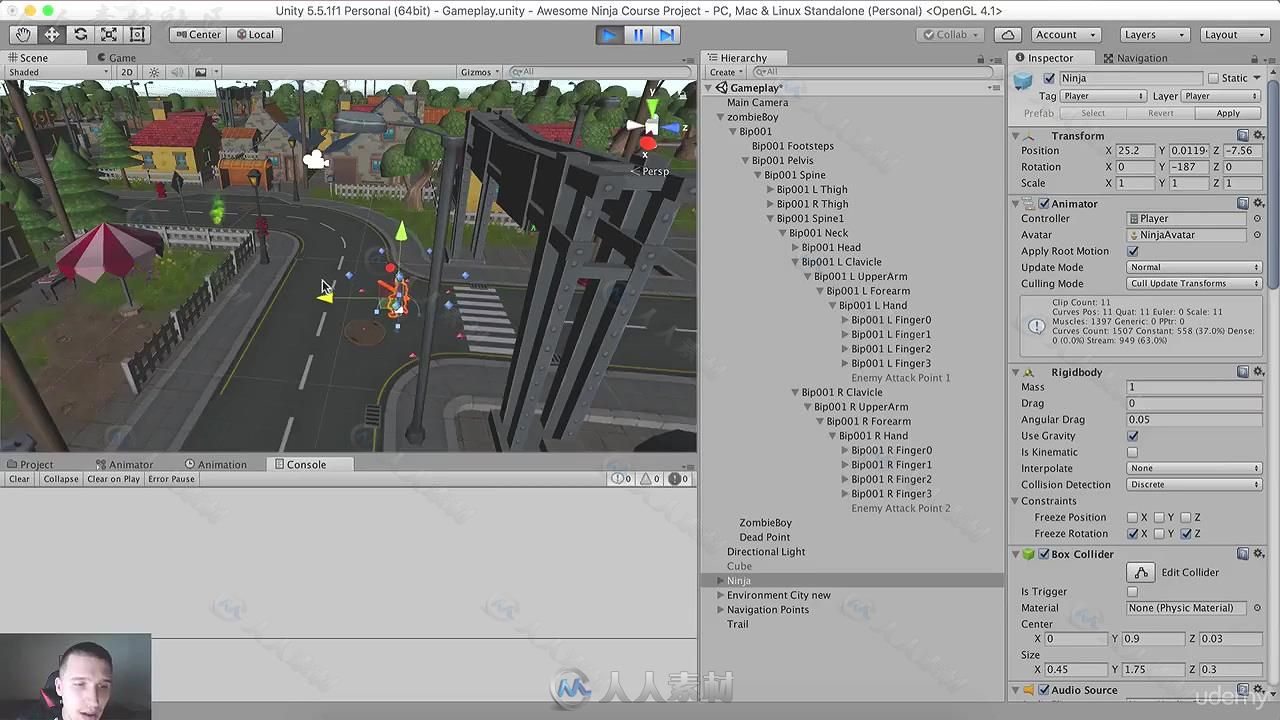The height and width of the screenshot is (720, 1280).
Task: Switch to the Animation tab
Action: click(215, 464)
